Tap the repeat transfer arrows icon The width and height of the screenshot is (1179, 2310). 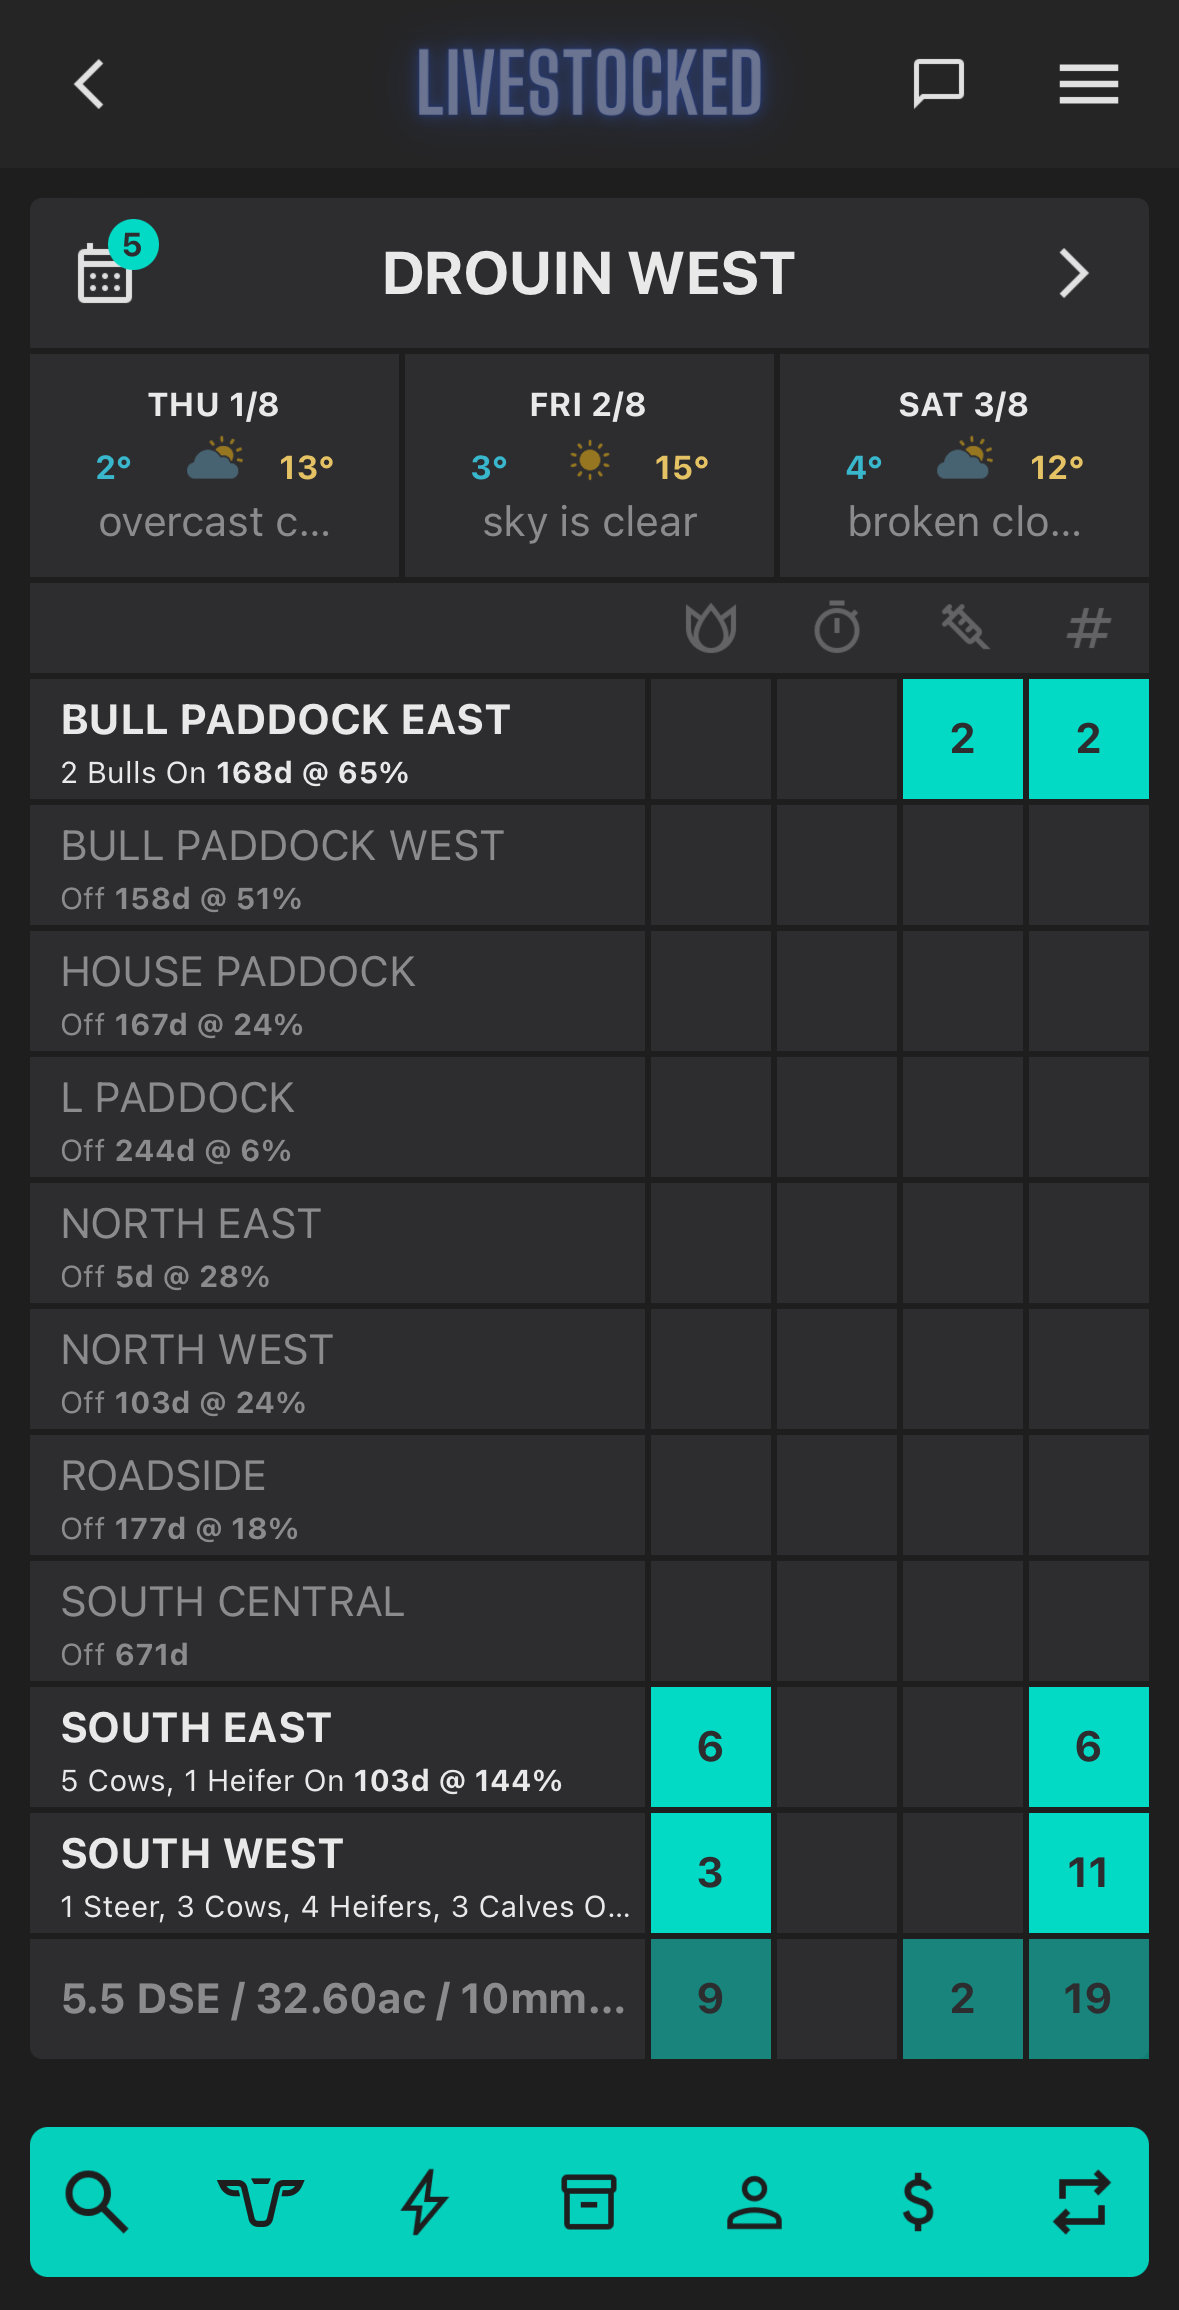click(x=1082, y=2201)
